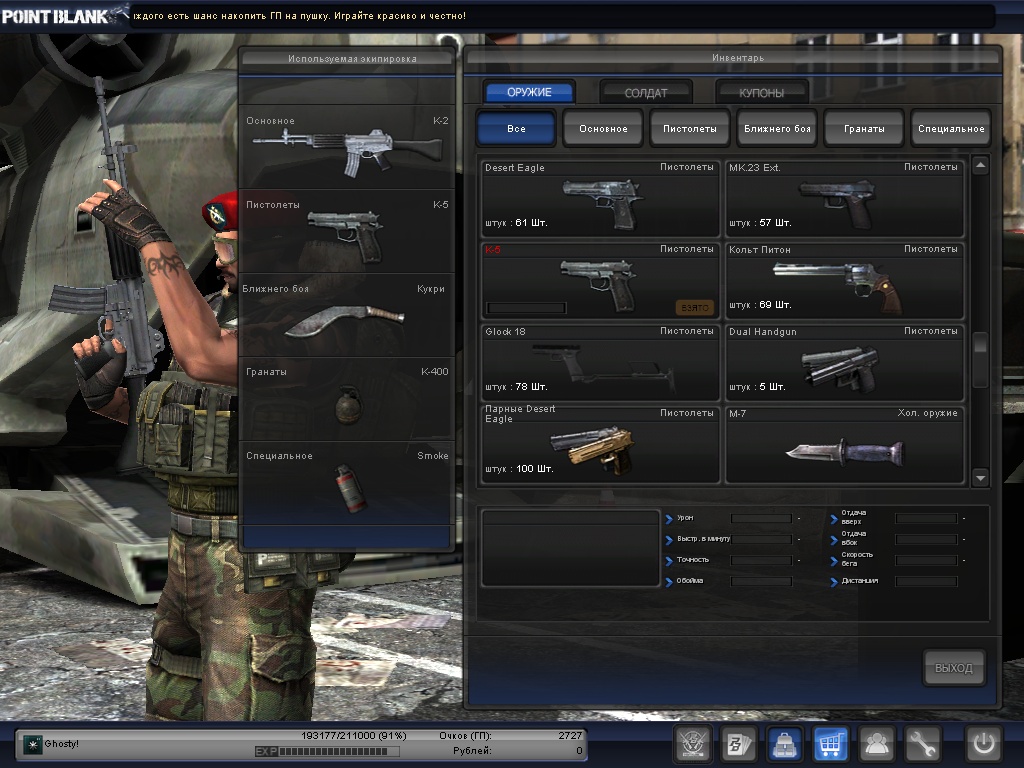This screenshot has width=1024, height=768.
Task: Click the Очков (ГП) value 2727
Action: pos(569,735)
